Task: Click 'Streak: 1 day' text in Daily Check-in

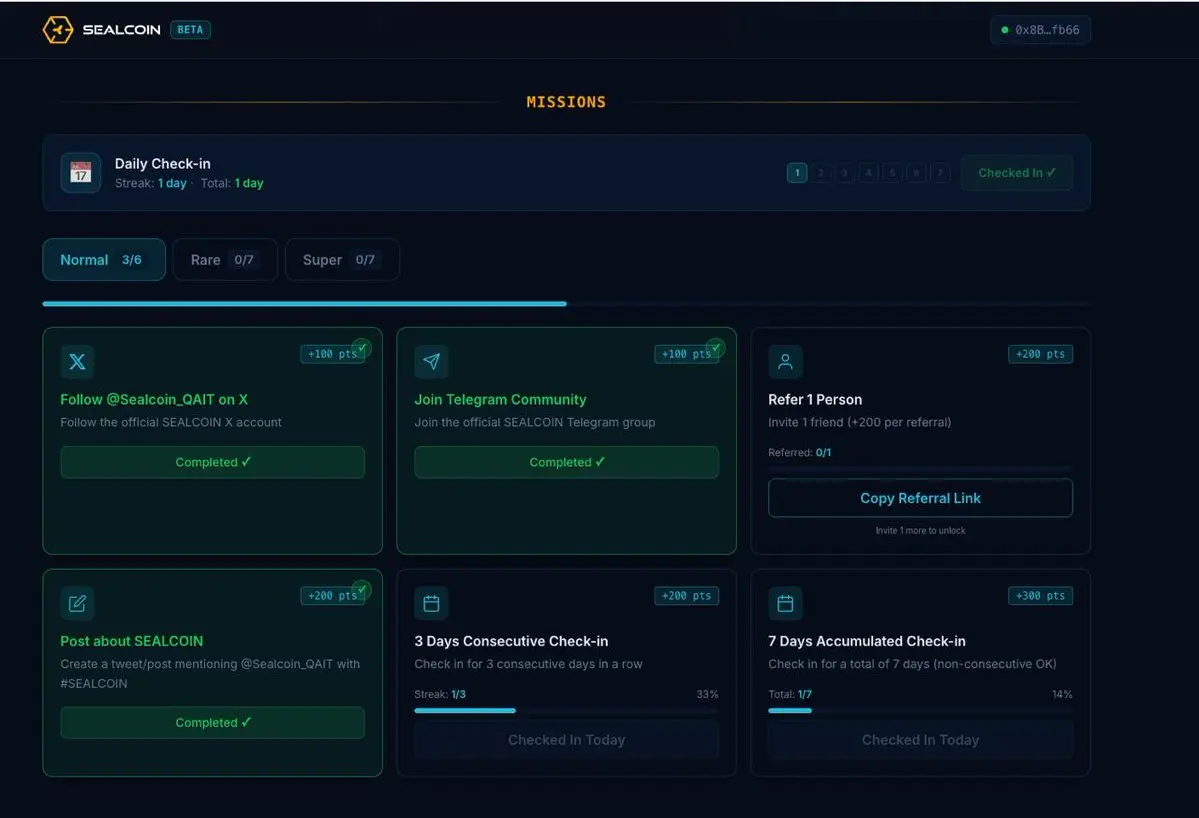Action: click(x=151, y=183)
